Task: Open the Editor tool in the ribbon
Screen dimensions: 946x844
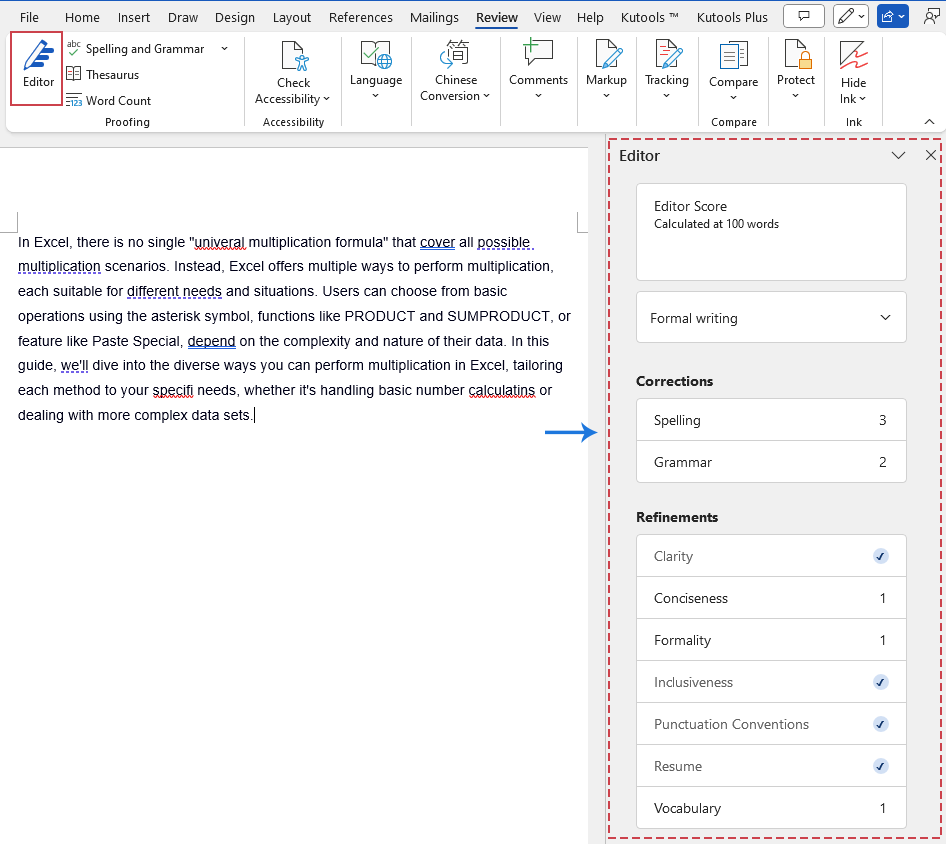Action: 37,67
